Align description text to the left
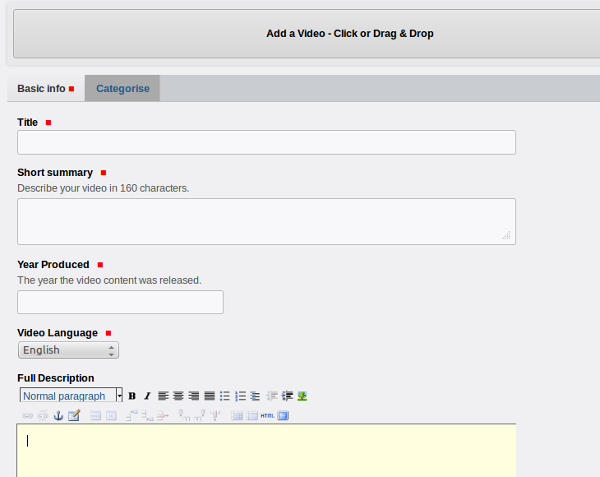This screenshot has width=600, height=477. pos(163,396)
